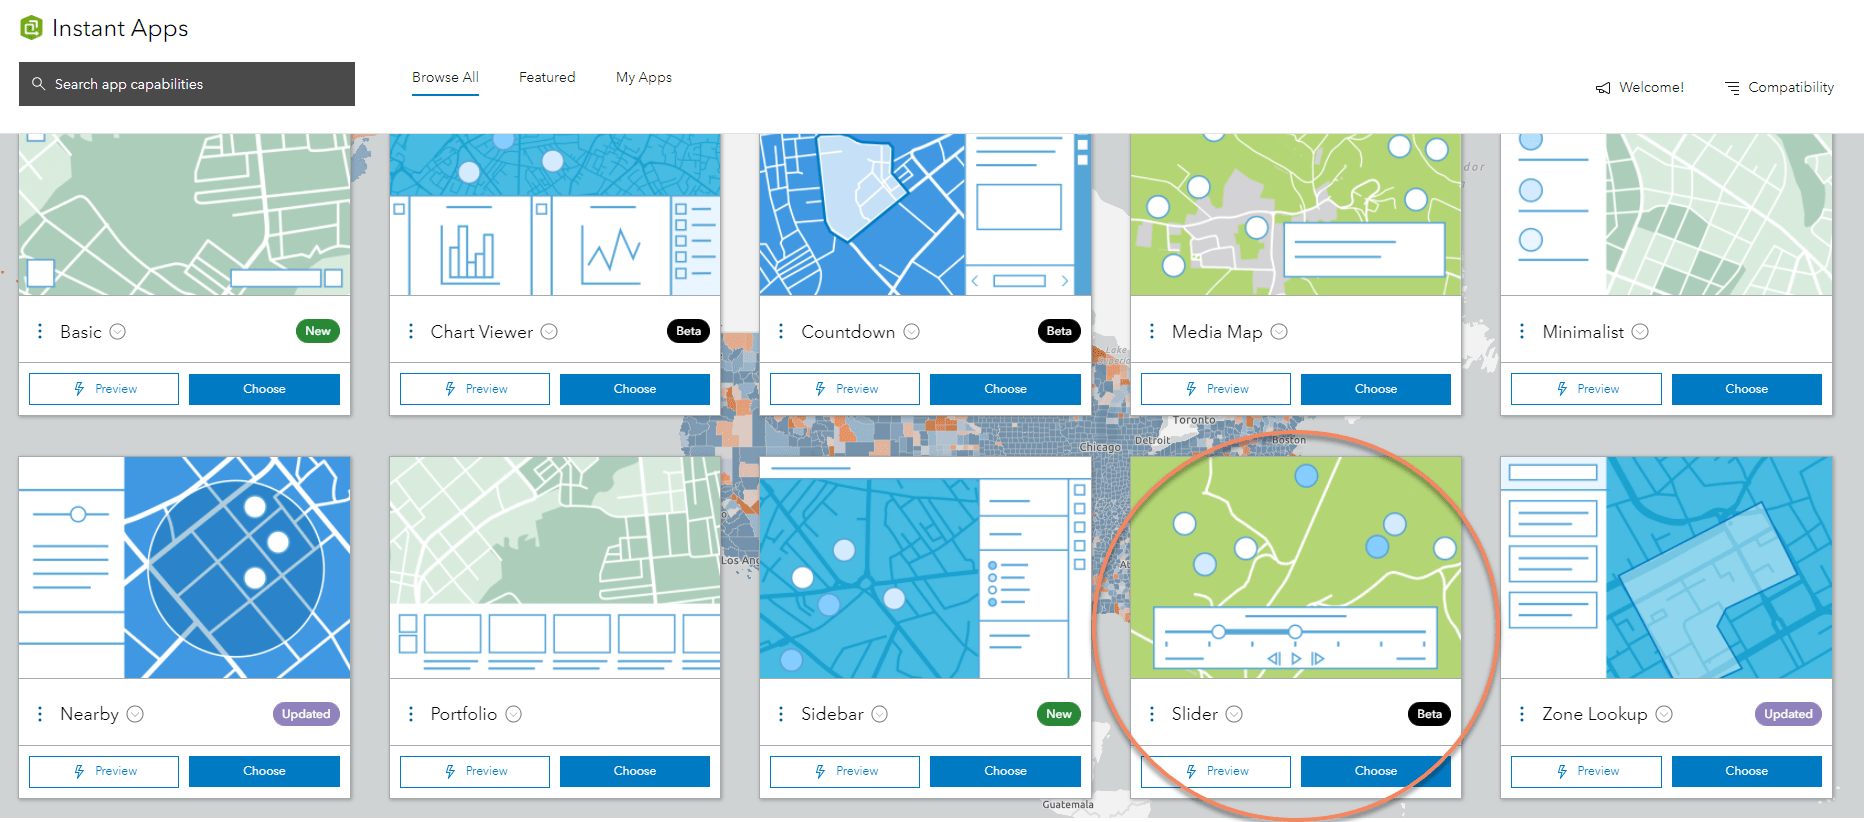
Task: Open the Minimalist card's three-dot menu
Action: [1522, 331]
